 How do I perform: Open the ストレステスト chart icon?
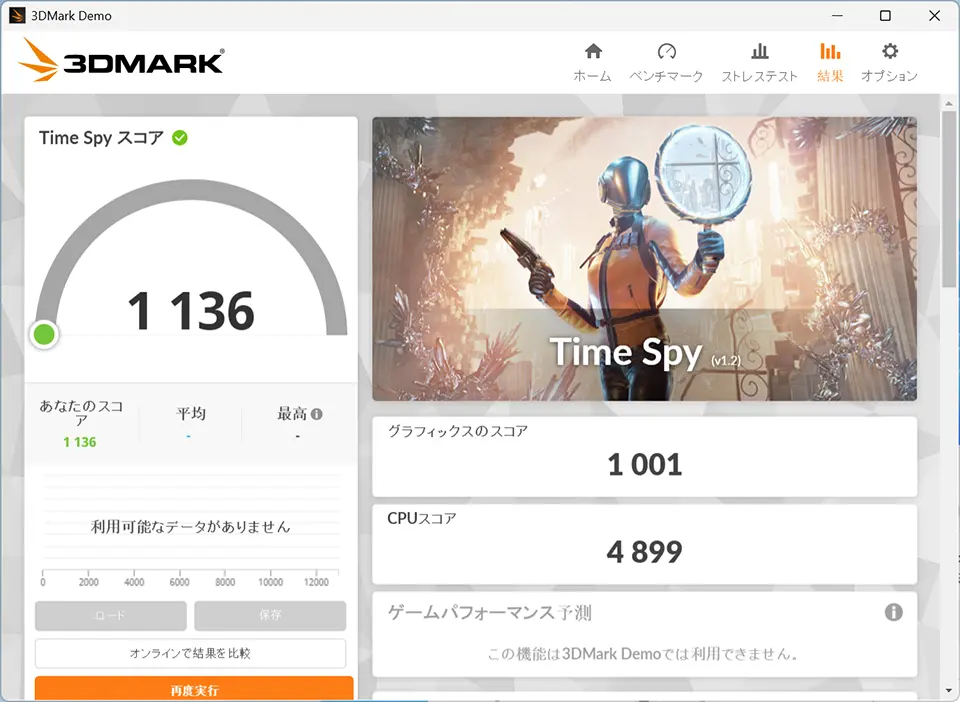pos(760,51)
